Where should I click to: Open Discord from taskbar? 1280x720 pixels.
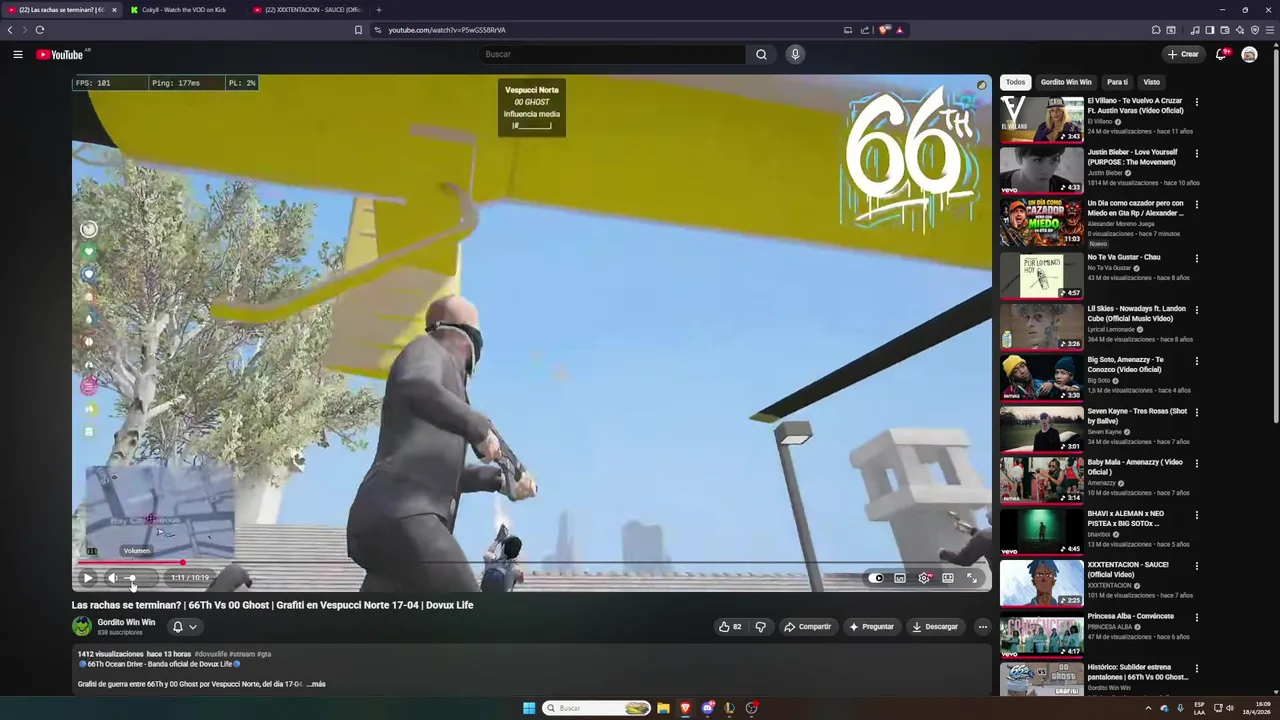[x=708, y=708]
